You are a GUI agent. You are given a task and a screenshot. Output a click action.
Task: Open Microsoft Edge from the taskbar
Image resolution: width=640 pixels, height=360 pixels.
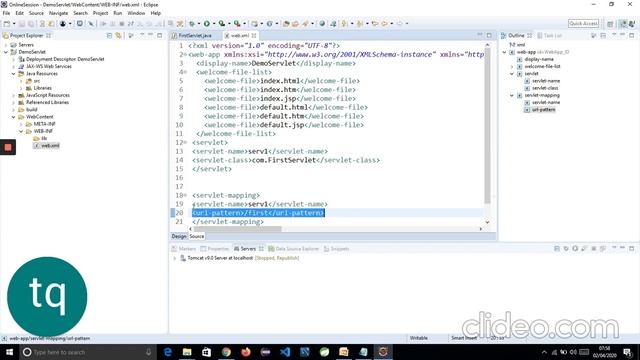[167, 352]
